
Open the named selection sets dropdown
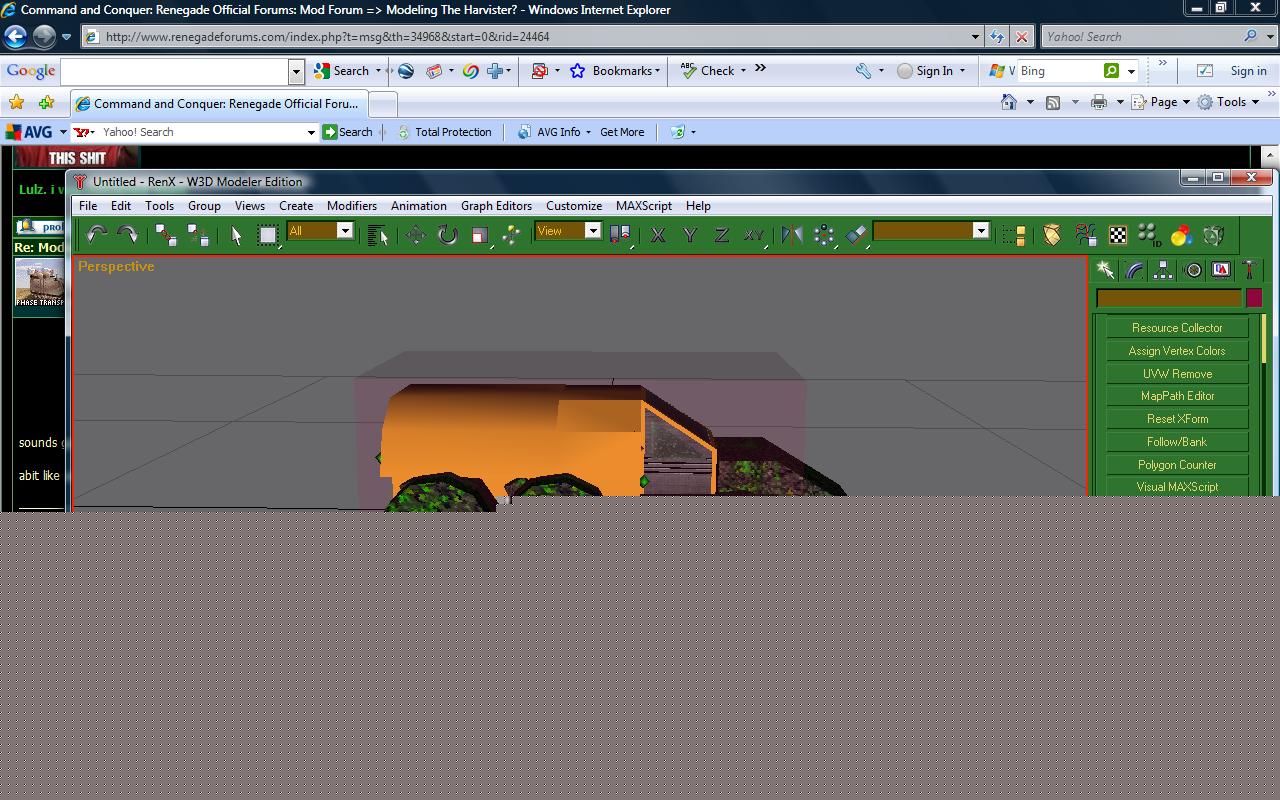(x=980, y=231)
